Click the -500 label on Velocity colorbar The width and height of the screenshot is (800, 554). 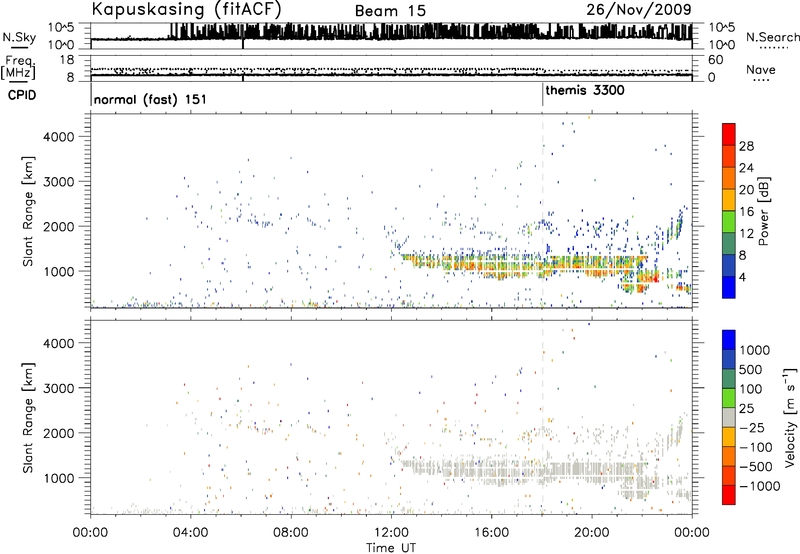pyautogui.click(x=756, y=467)
